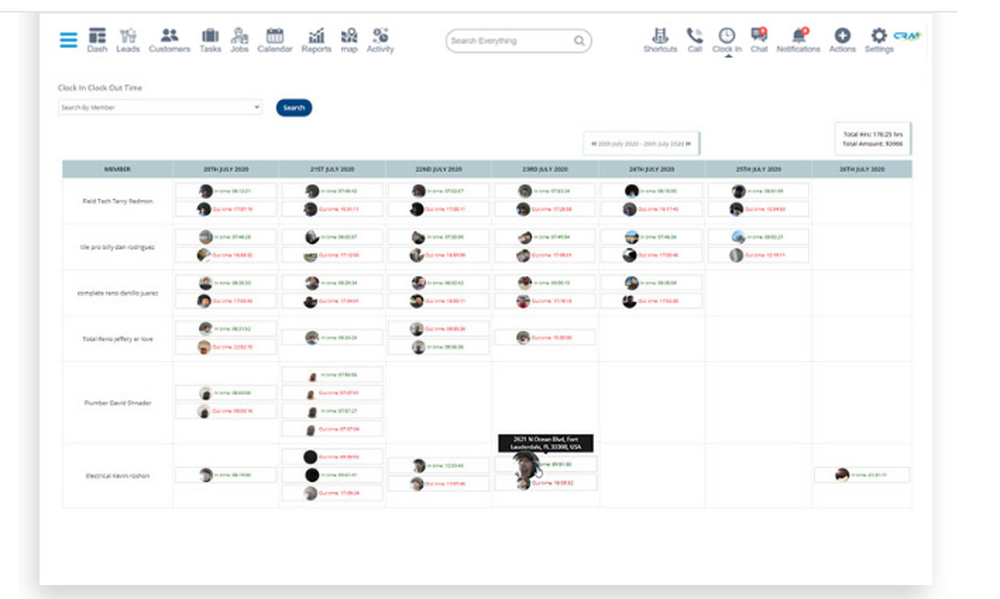Open the Notifications bell

(798, 38)
